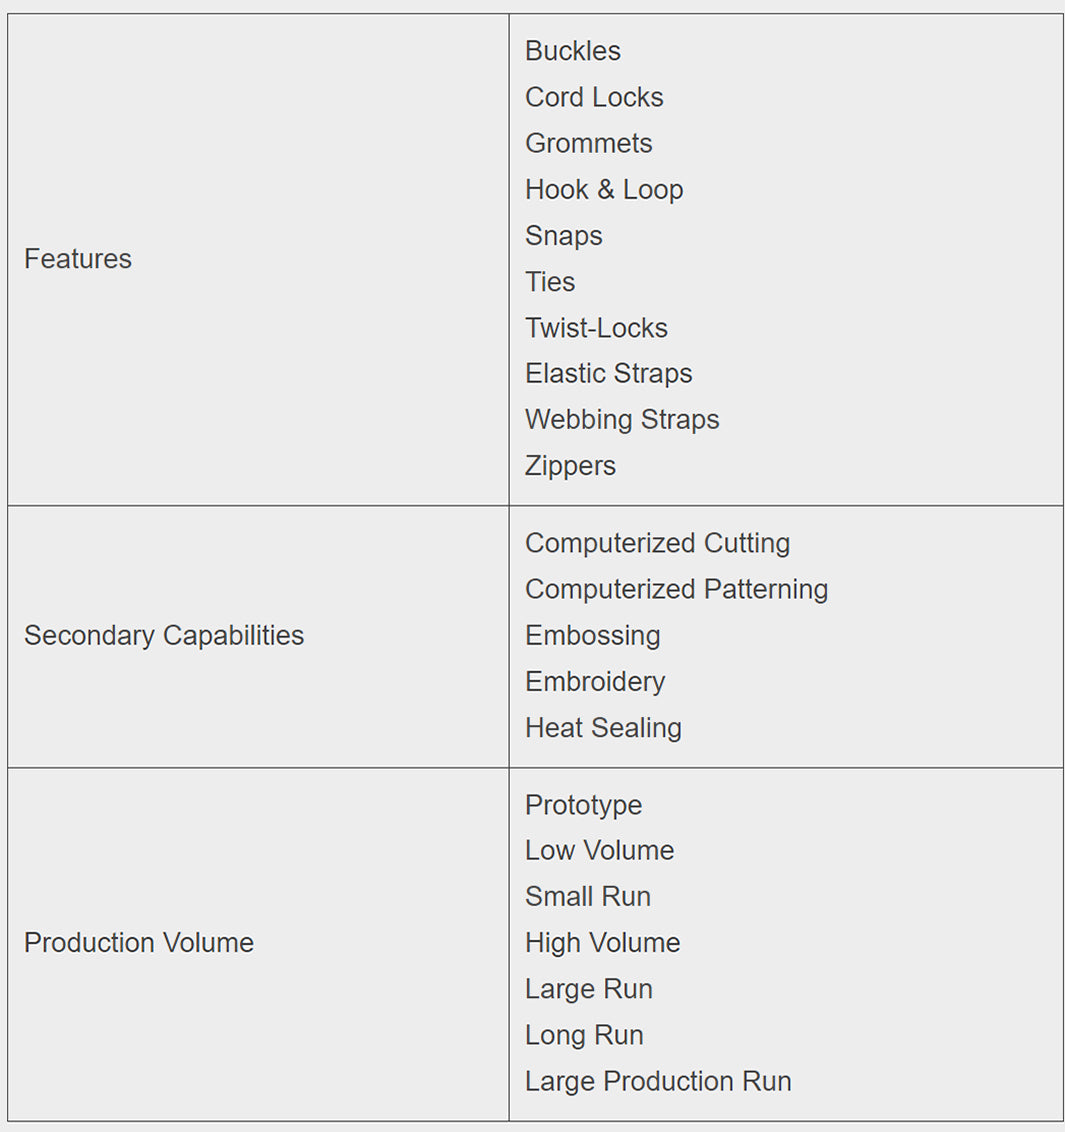Click the Webbing Straps entry
This screenshot has width=1074, height=1132.
click(622, 419)
